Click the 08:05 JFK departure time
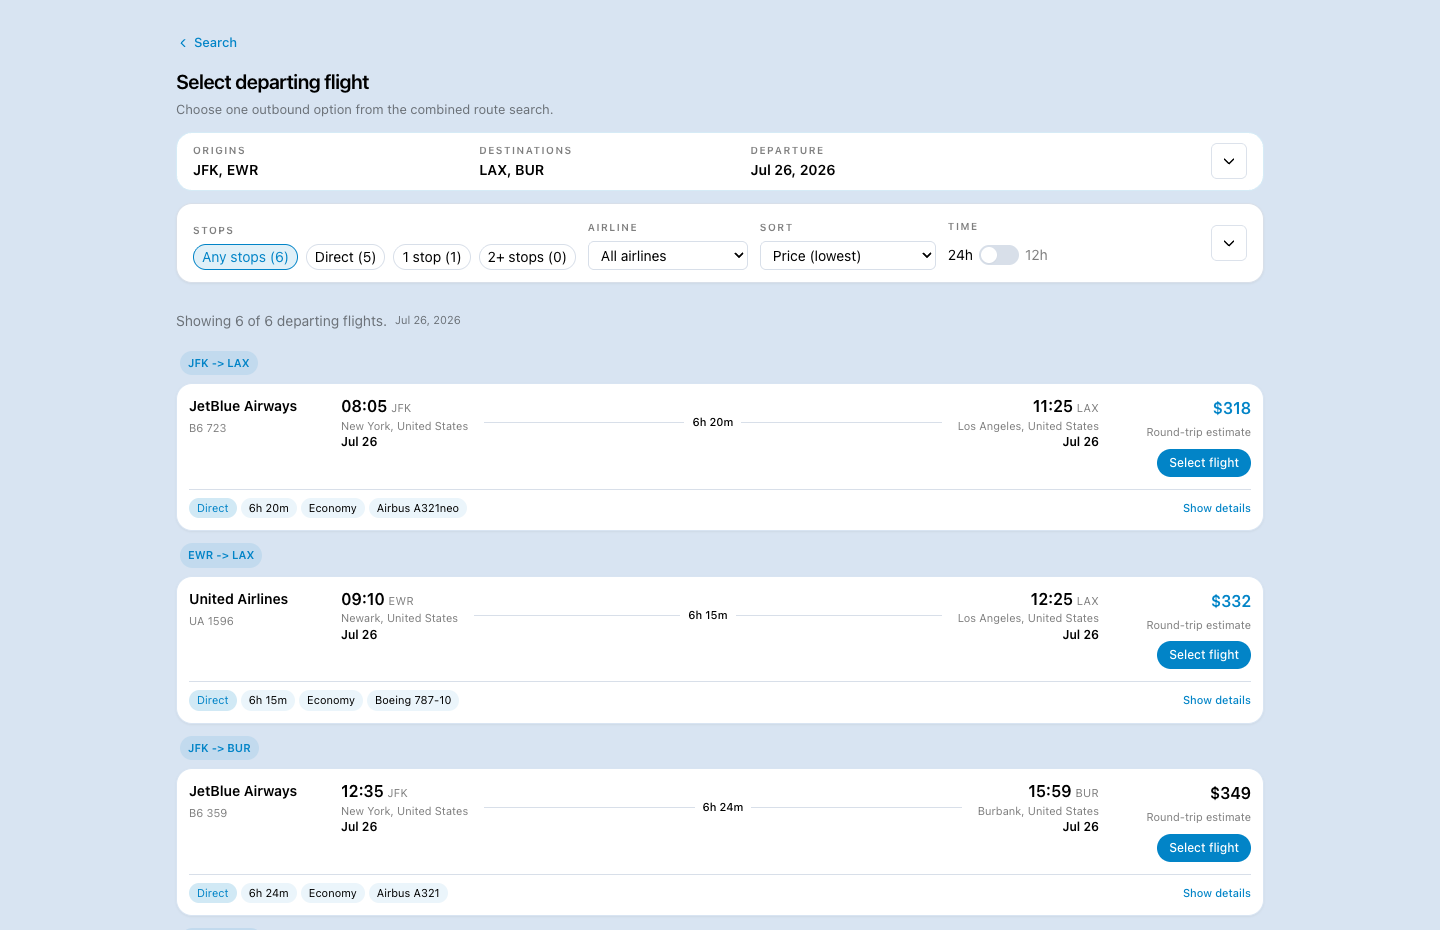Image resolution: width=1440 pixels, height=930 pixels. (376, 406)
